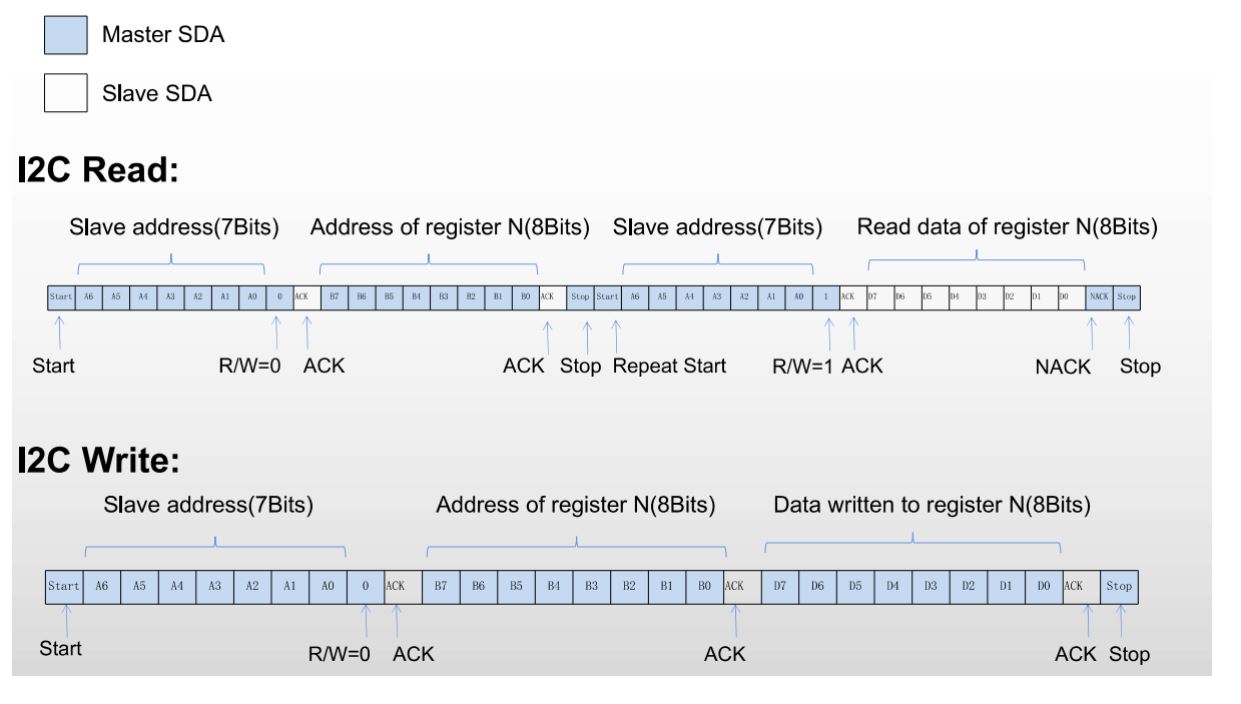This screenshot has height=704, width=1241.
Task: Click the NACK cell in the read sequence
Action: click(x=1099, y=297)
